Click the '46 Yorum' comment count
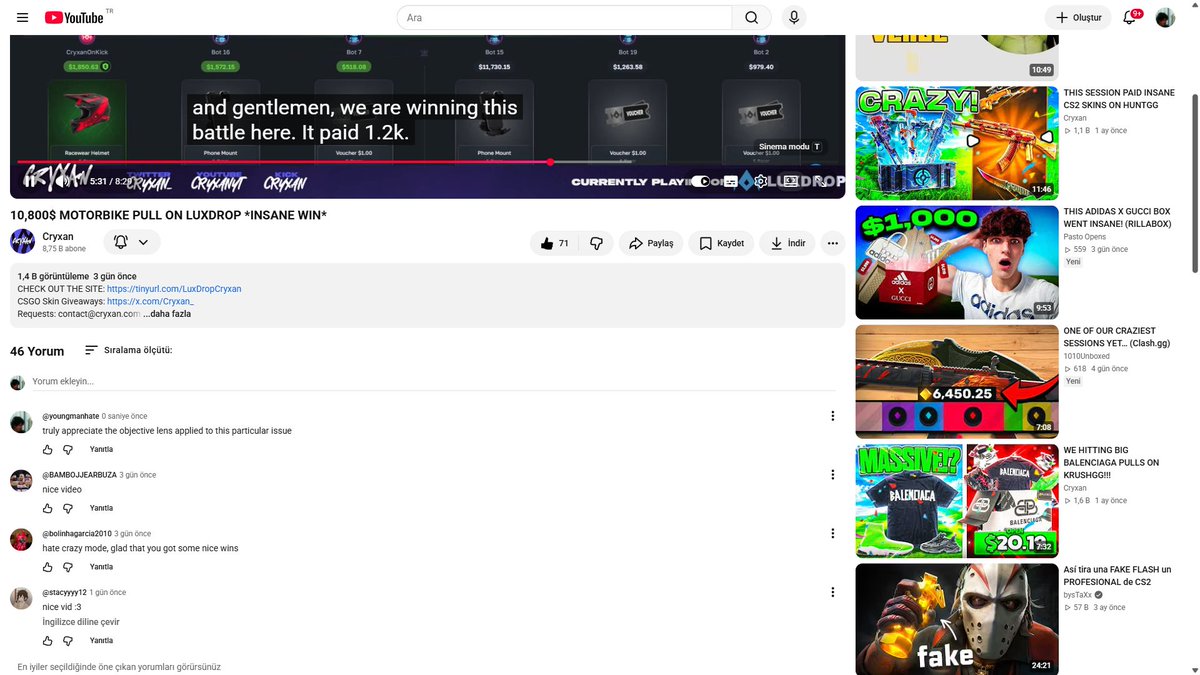 point(37,351)
